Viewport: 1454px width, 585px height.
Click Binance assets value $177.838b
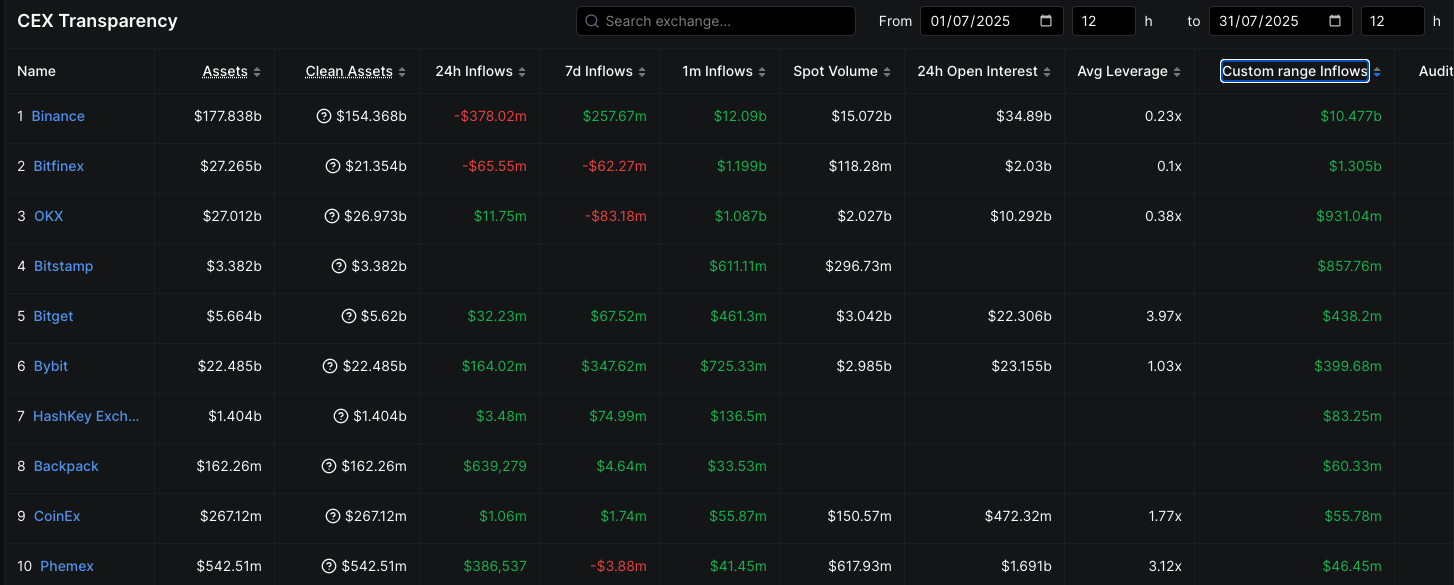coord(228,116)
